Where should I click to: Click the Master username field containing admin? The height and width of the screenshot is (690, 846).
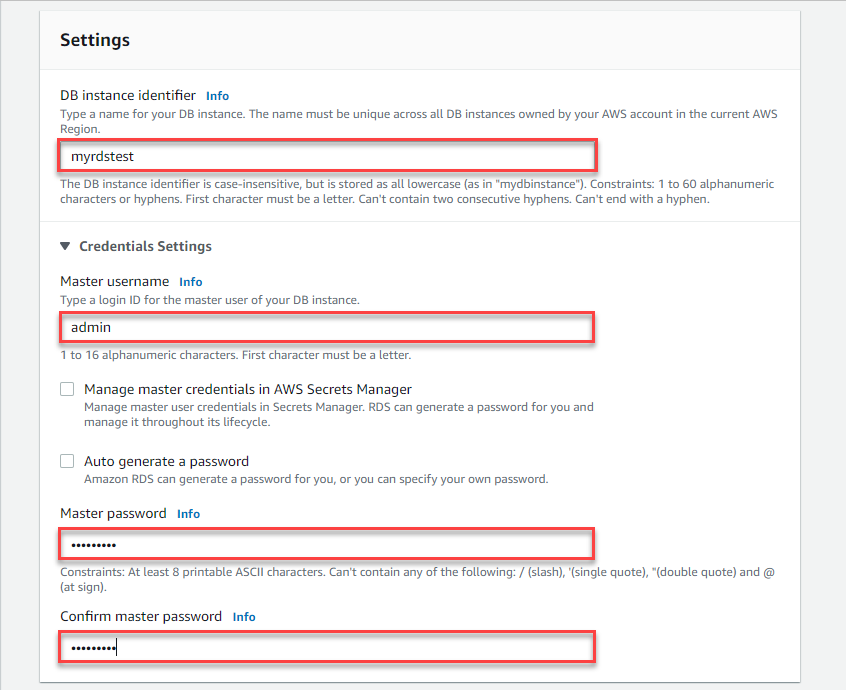[x=327, y=327]
